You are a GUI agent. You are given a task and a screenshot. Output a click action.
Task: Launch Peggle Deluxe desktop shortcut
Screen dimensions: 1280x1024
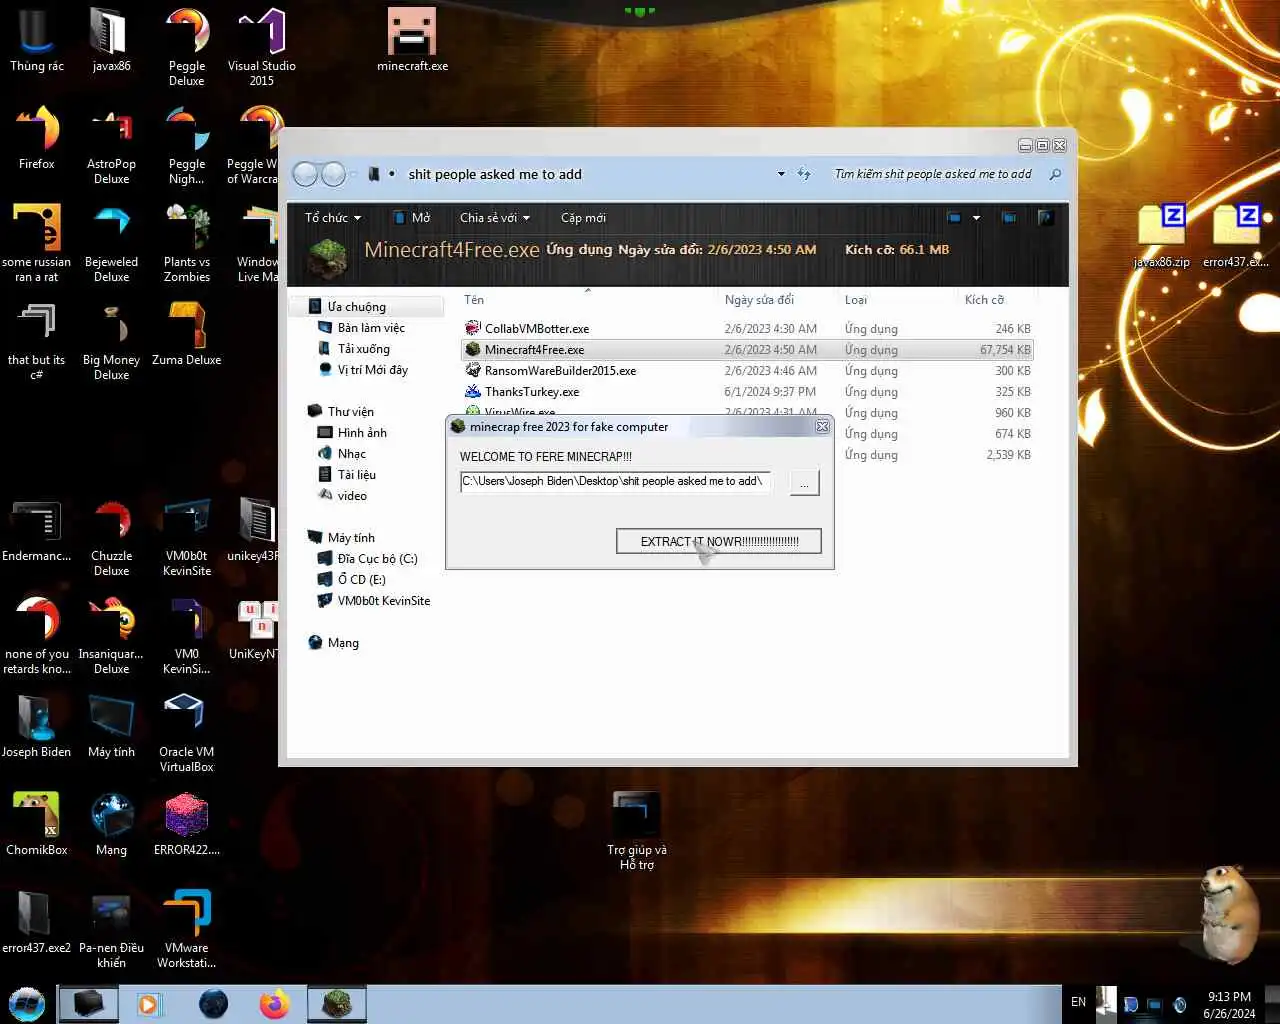(187, 47)
